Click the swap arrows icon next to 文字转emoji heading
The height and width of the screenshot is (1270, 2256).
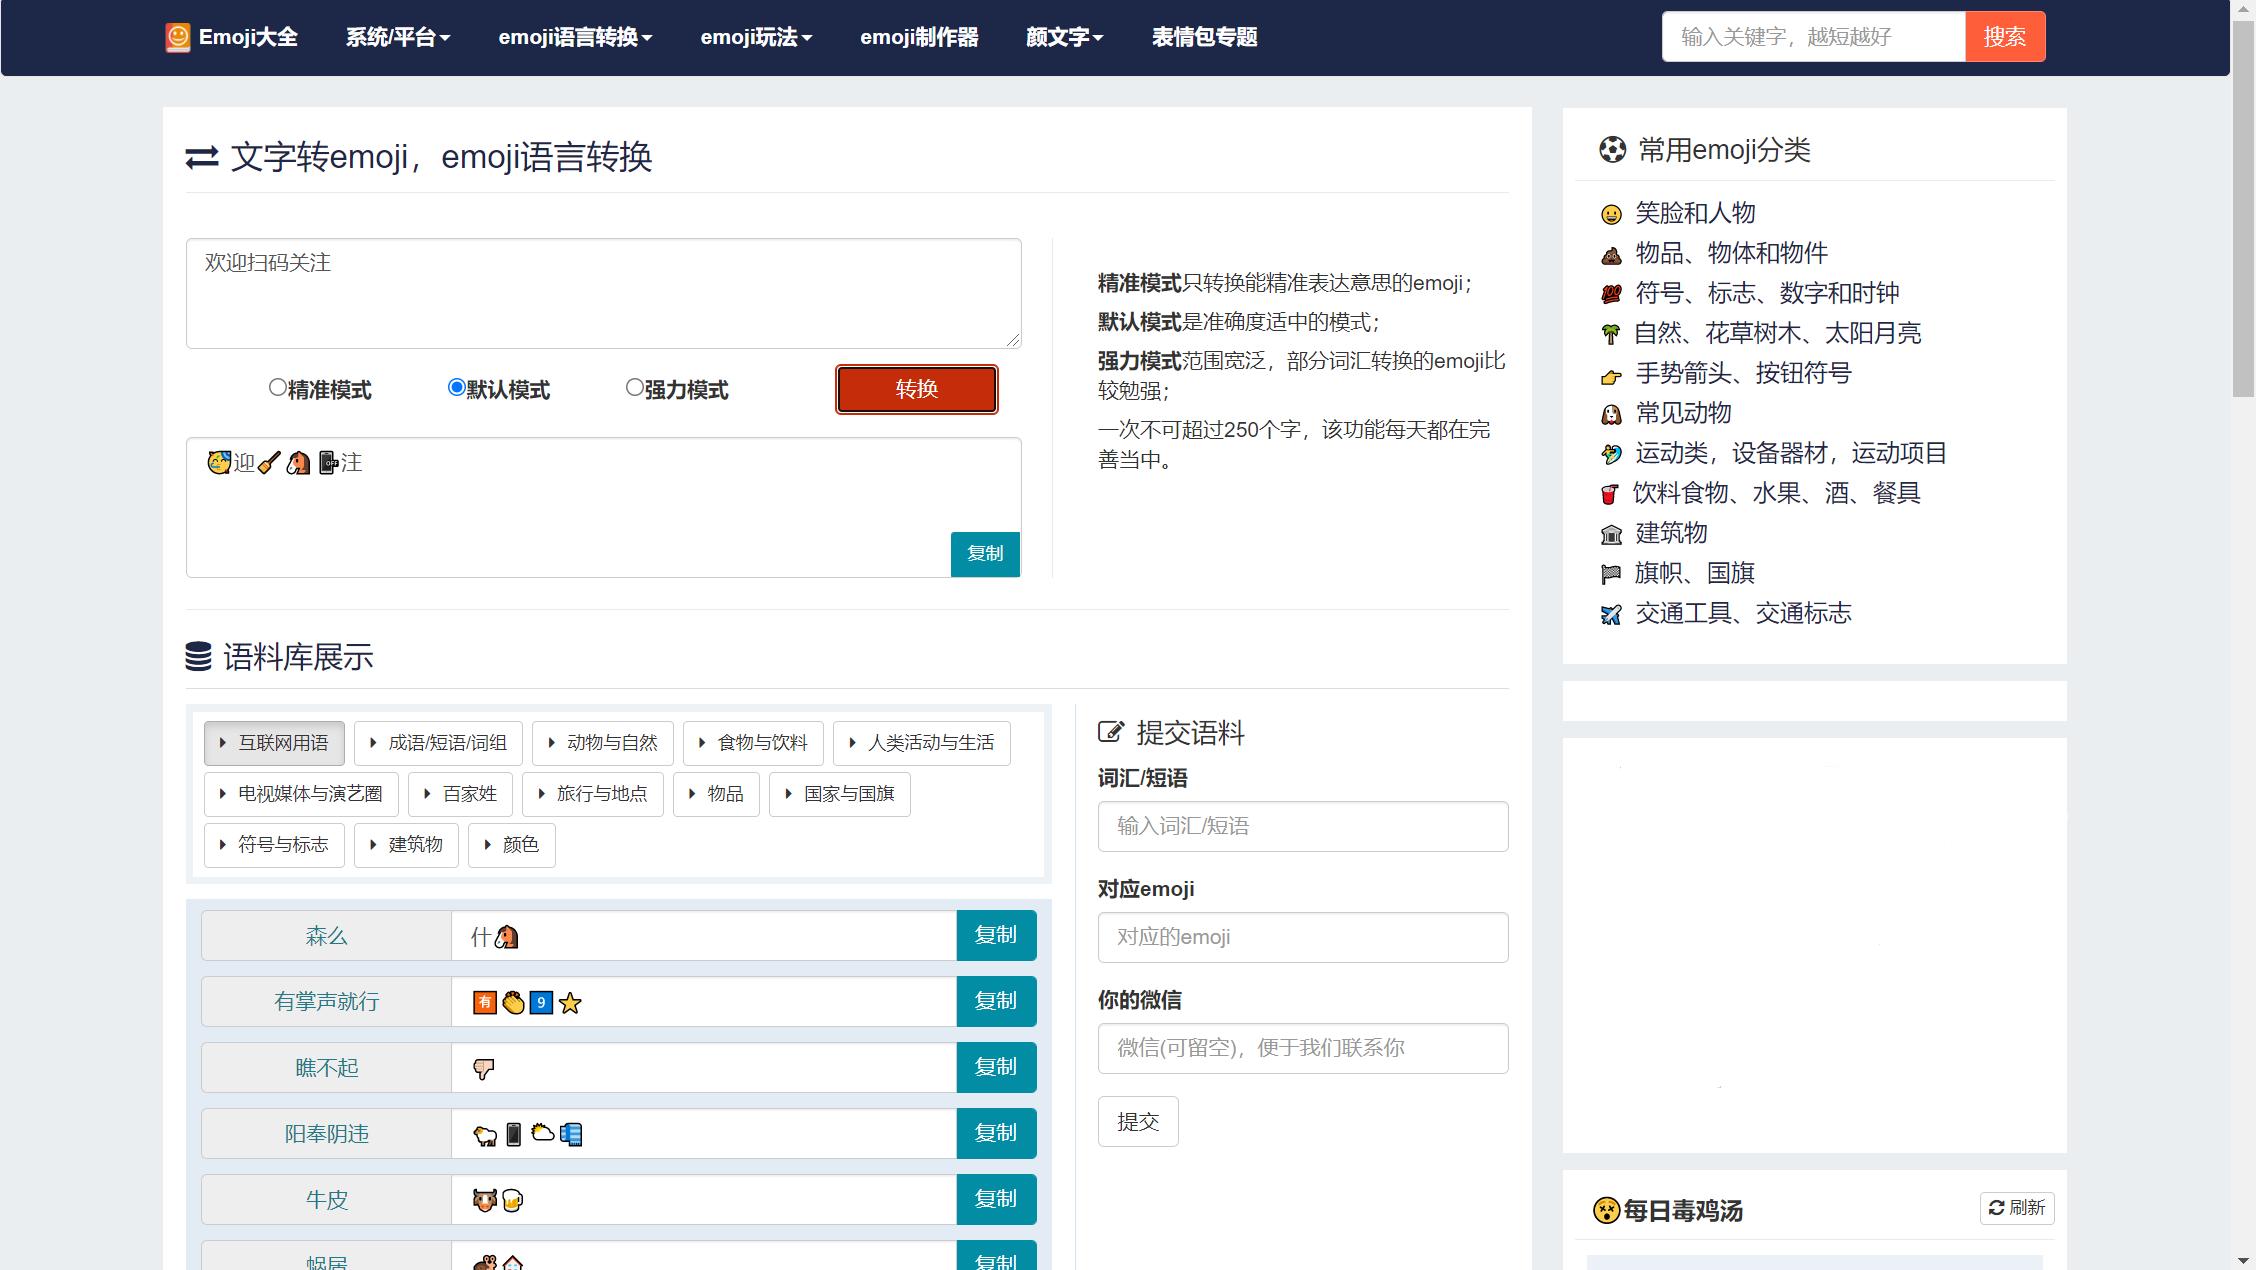point(202,156)
